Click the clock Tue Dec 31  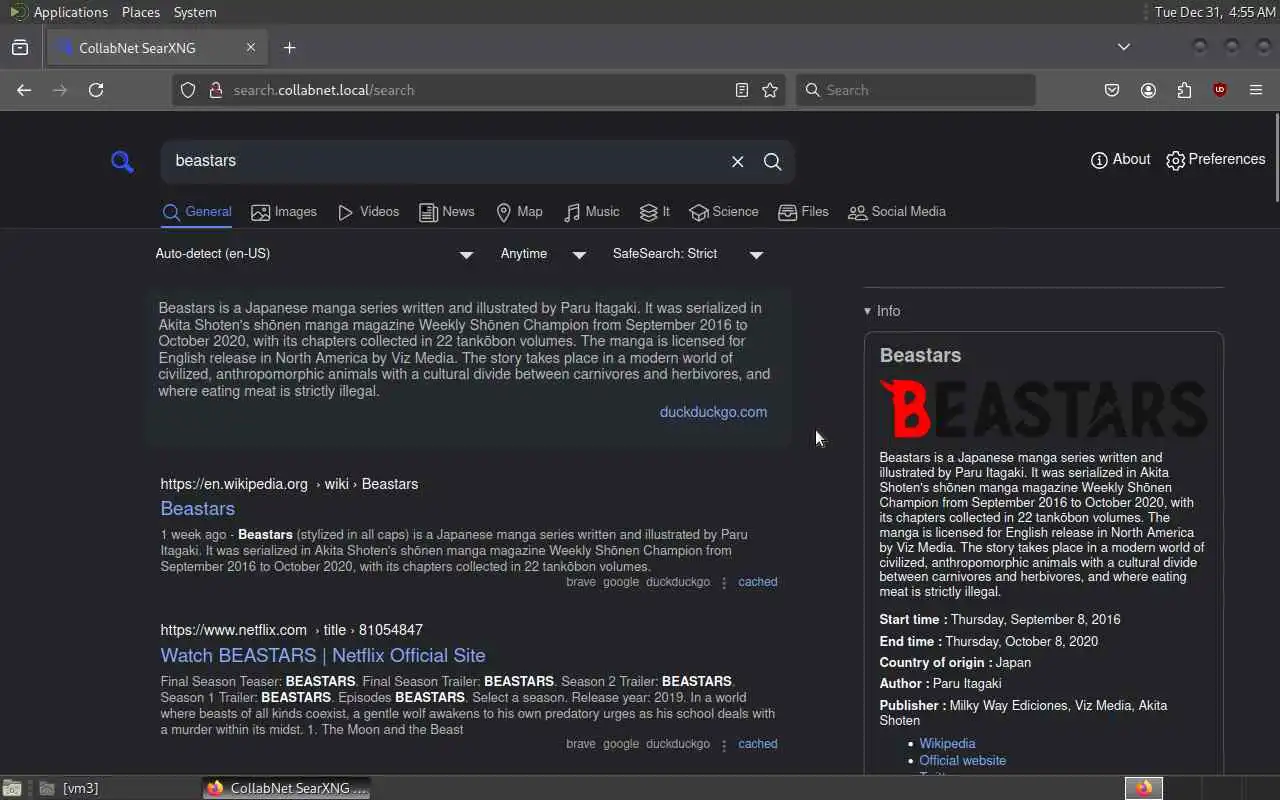[1214, 12]
